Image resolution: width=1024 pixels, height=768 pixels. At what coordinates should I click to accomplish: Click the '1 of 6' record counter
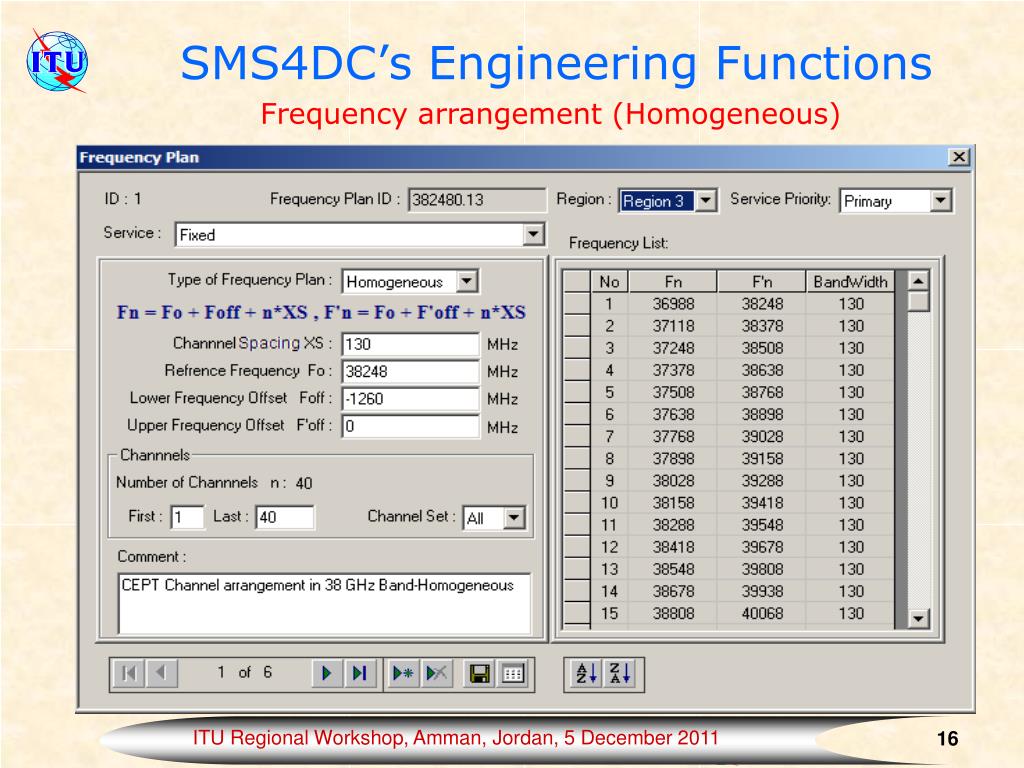245,673
